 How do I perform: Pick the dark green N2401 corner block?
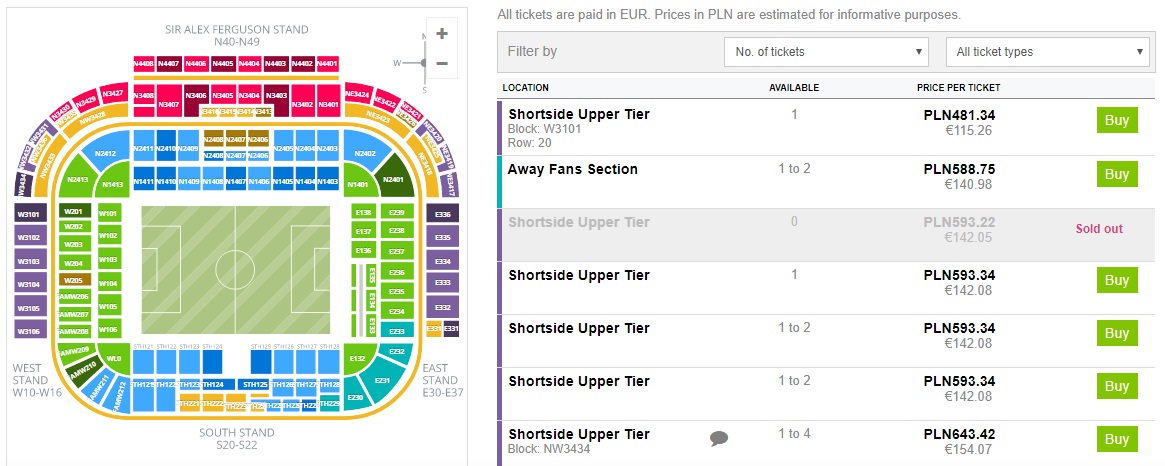pyautogui.click(x=392, y=179)
